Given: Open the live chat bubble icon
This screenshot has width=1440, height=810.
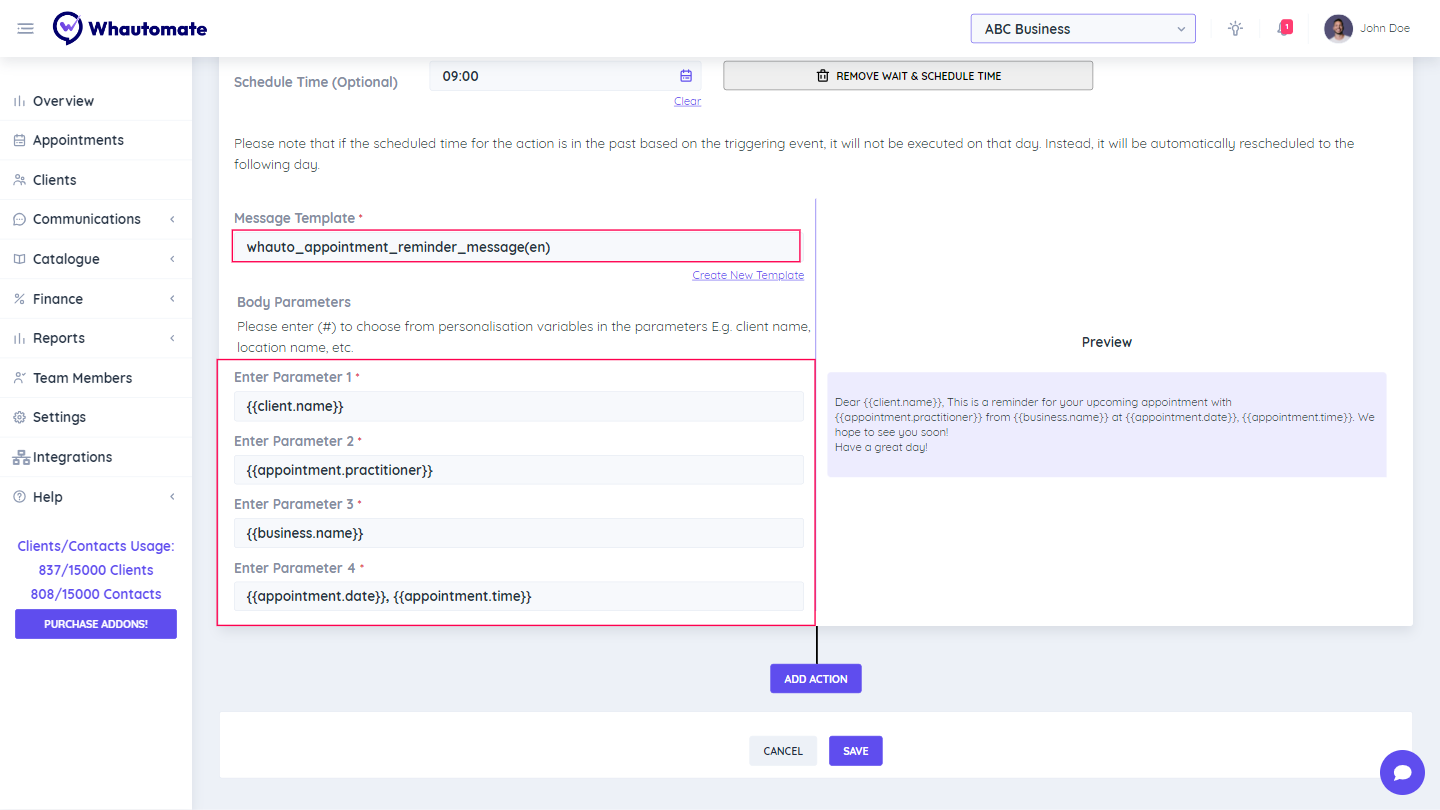Looking at the screenshot, I should (1402, 772).
